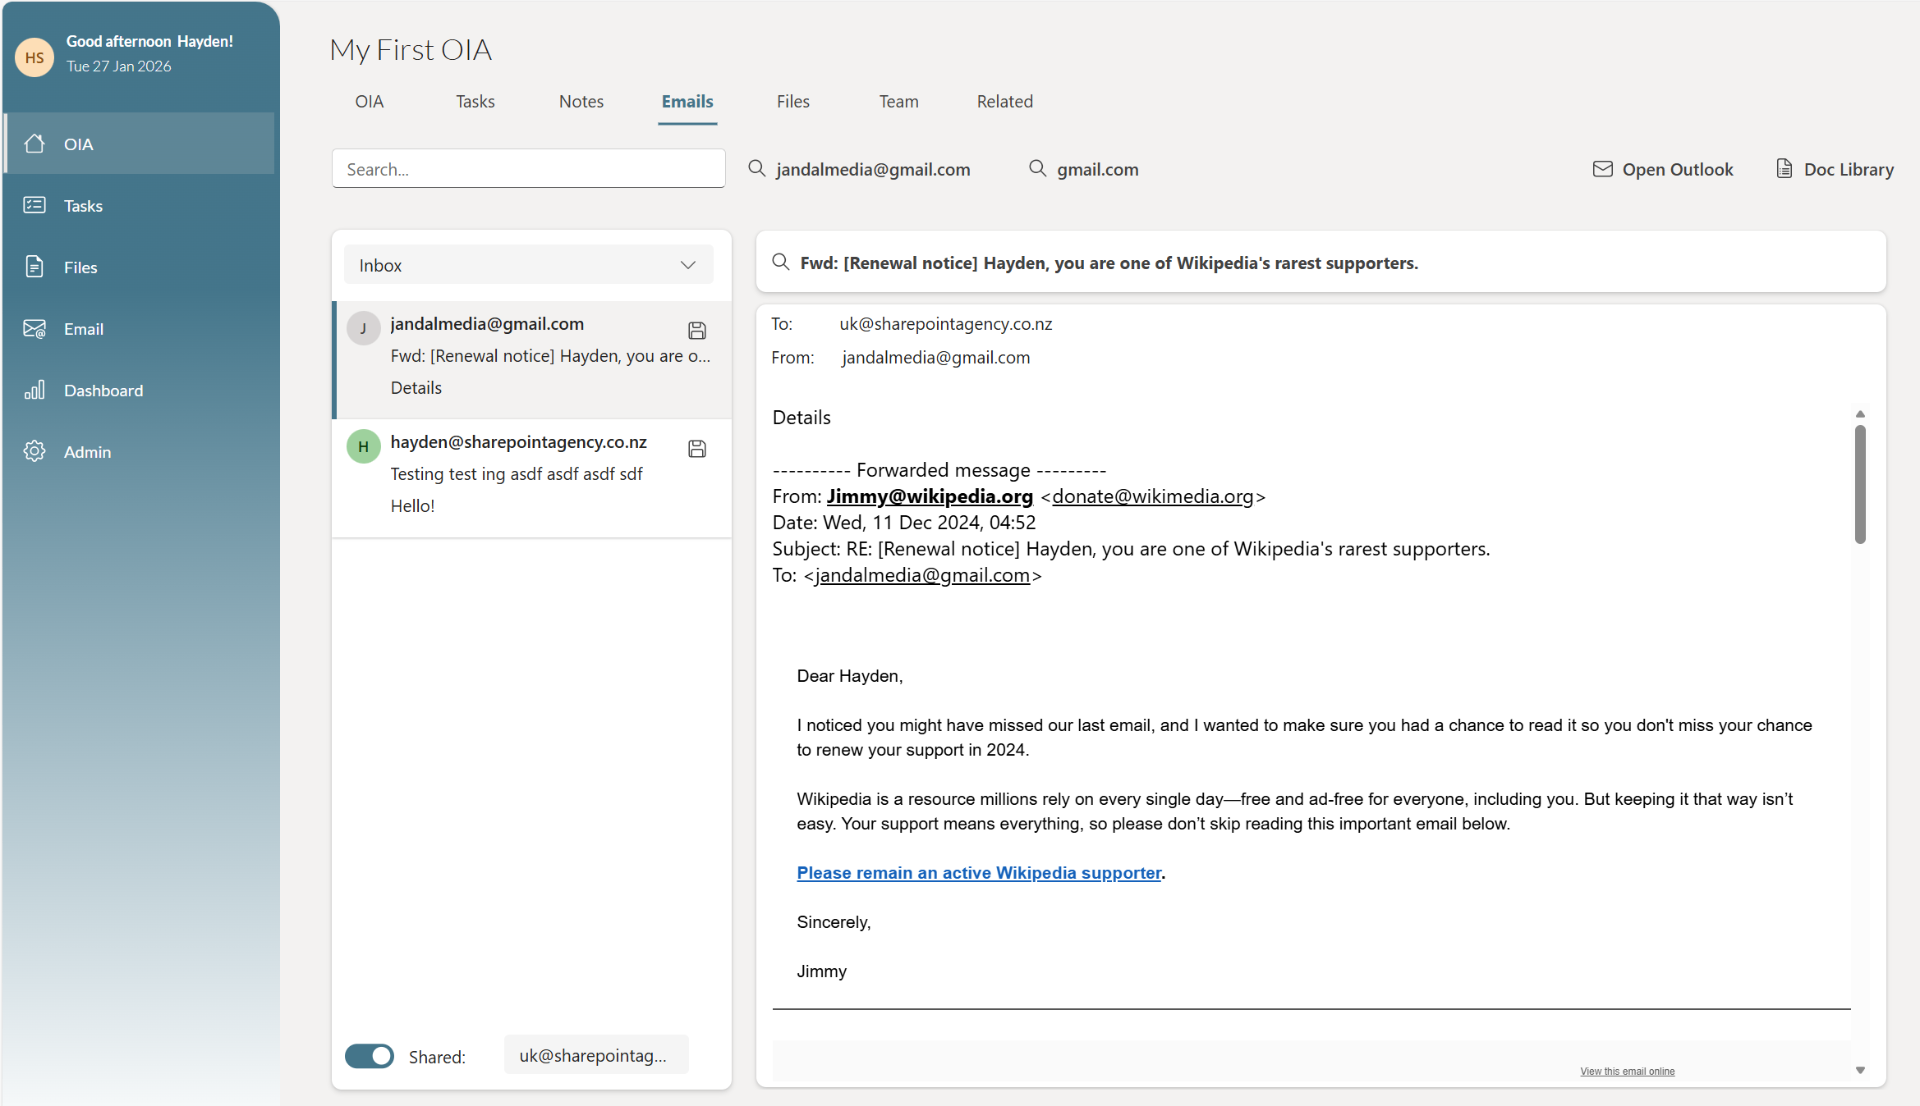
Task: Open the Dashboard bar-chart icon
Action: 35,390
